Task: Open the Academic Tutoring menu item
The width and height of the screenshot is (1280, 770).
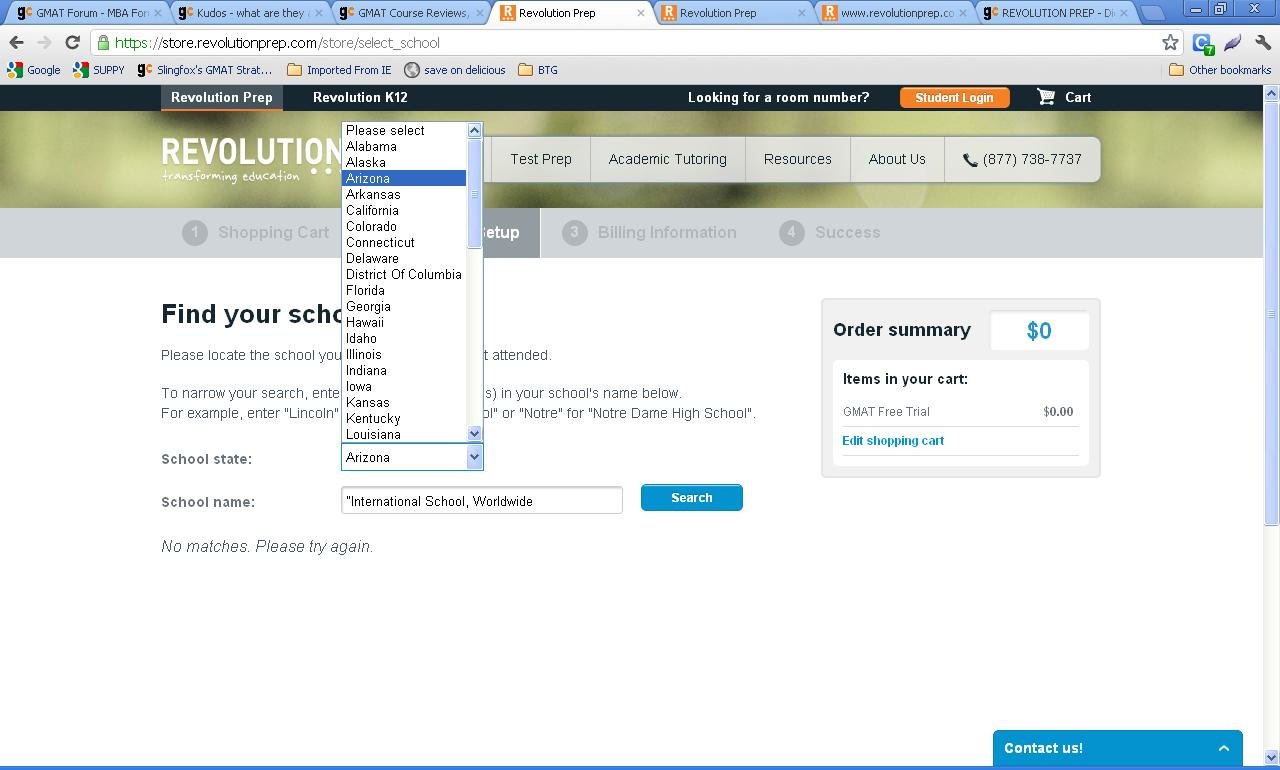Action: click(667, 159)
